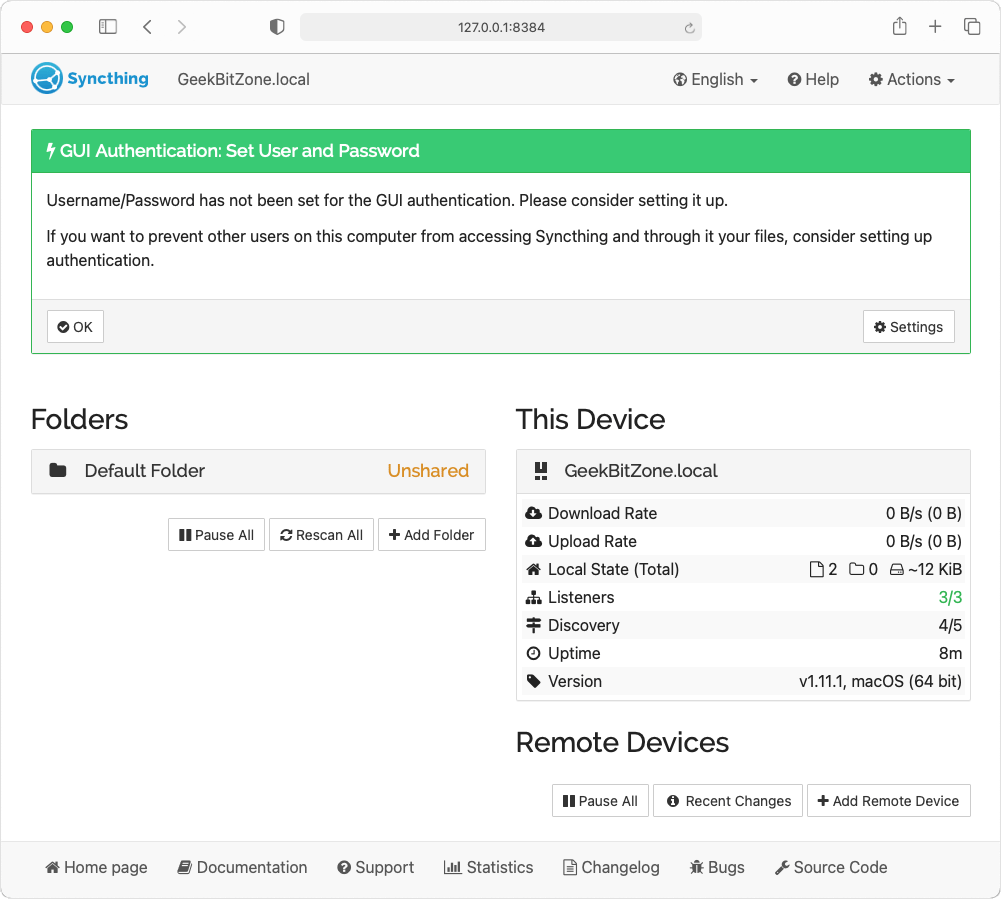Click the Local State home icon
Viewport: 1001px width, 899px height.
533,569
